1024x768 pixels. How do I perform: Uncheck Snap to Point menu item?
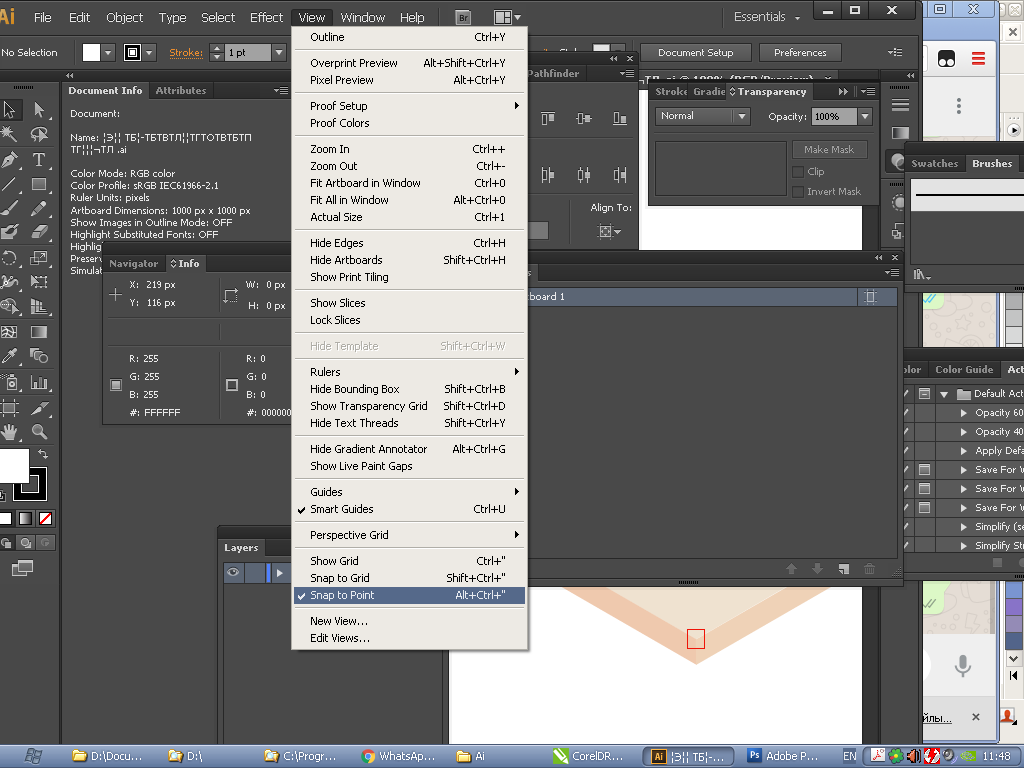coord(342,595)
